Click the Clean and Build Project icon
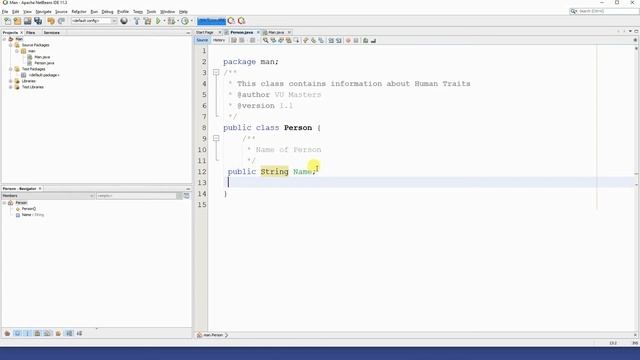Viewport: 640px width, 360px height. click(x=147, y=21)
